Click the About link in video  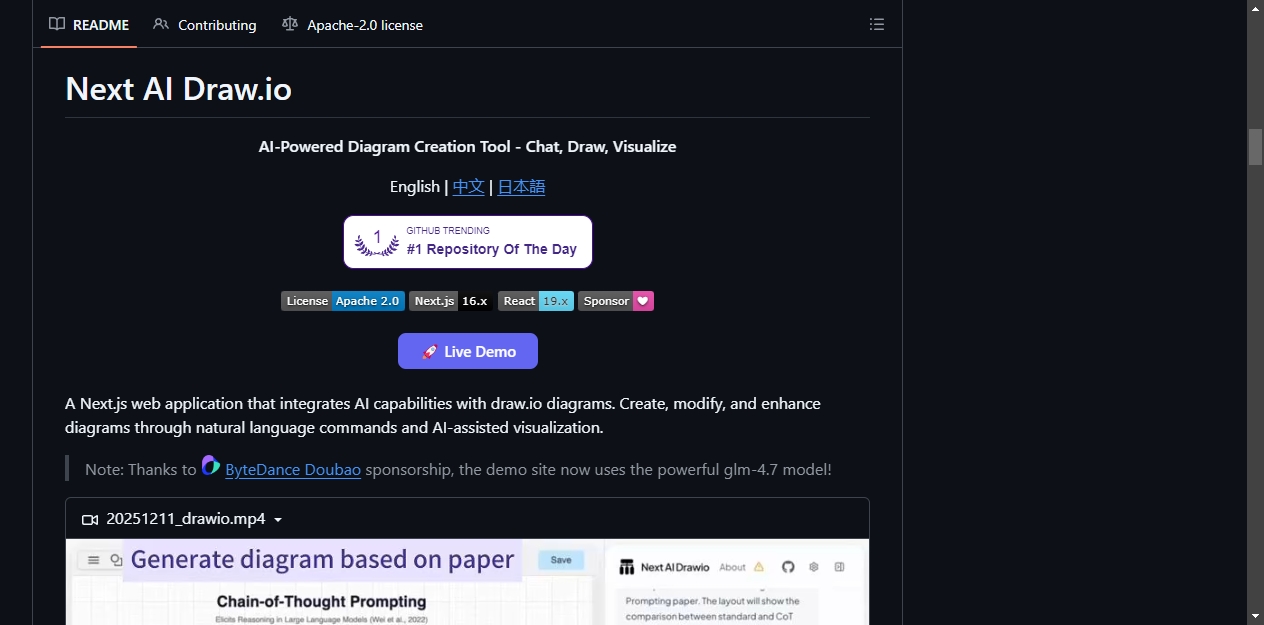click(x=733, y=567)
